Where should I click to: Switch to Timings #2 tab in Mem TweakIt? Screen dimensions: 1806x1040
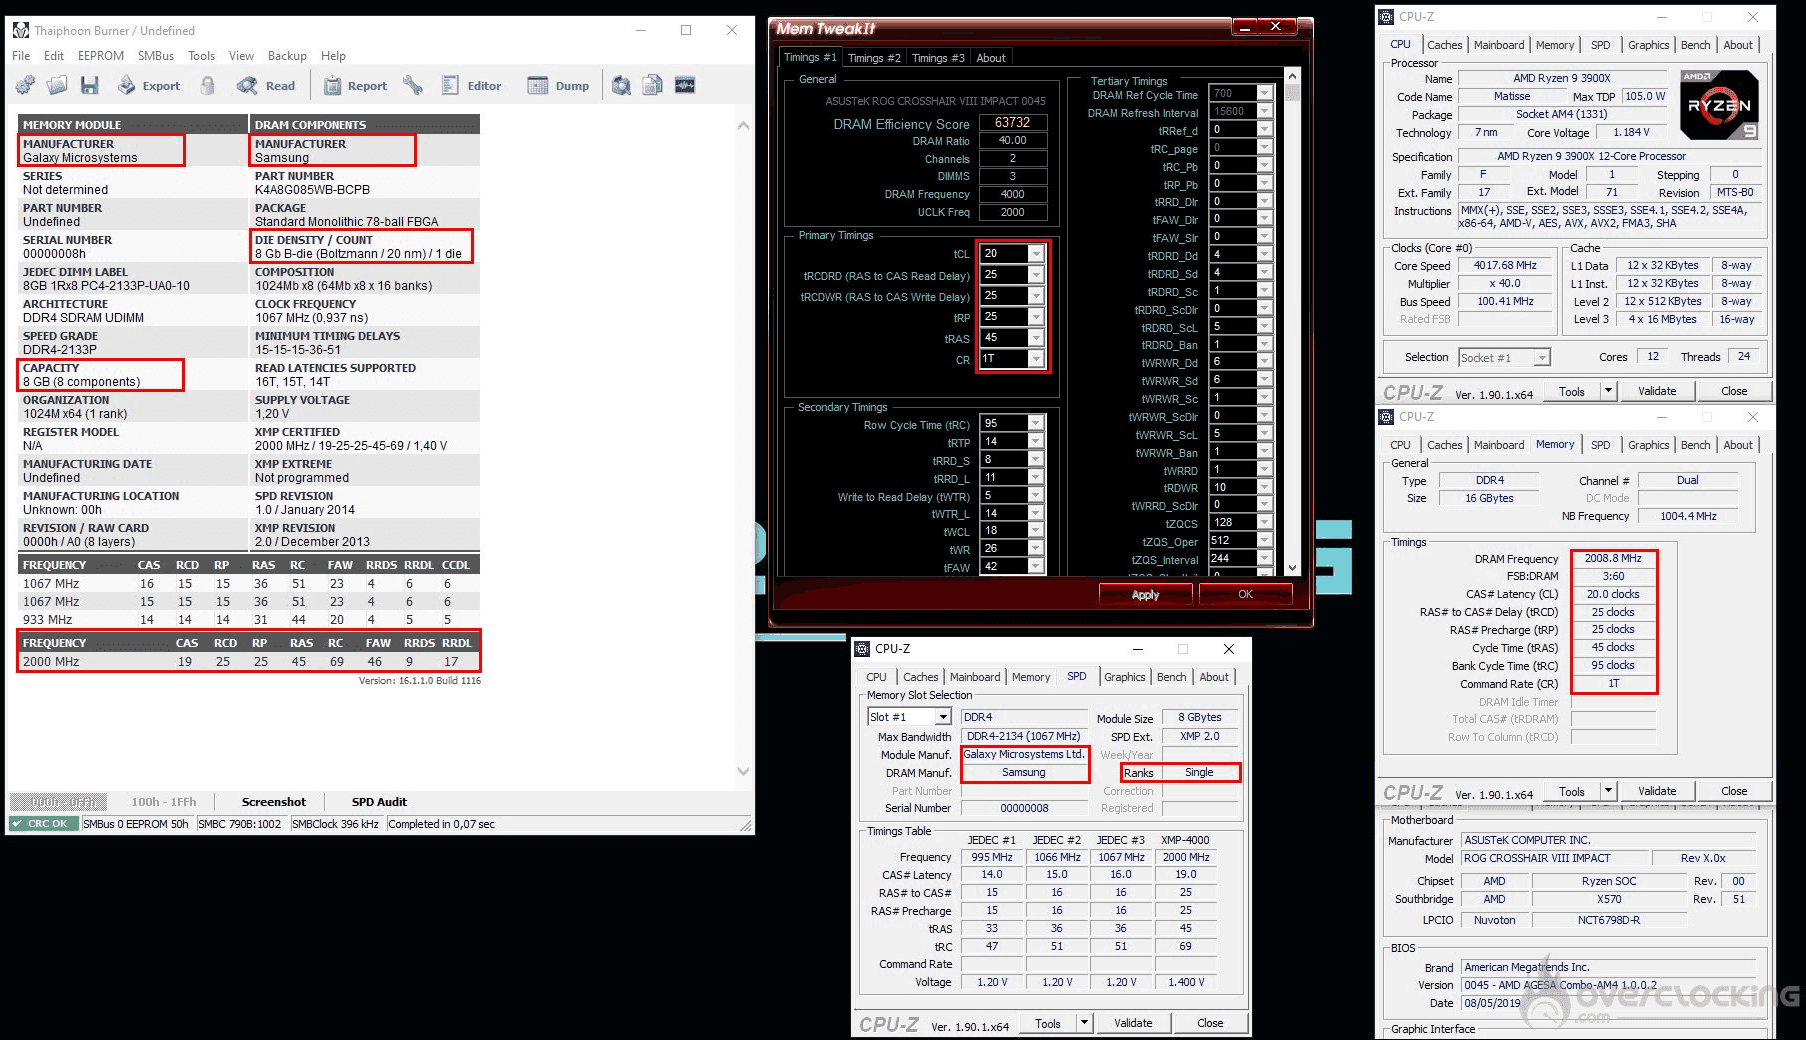[x=874, y=58]
